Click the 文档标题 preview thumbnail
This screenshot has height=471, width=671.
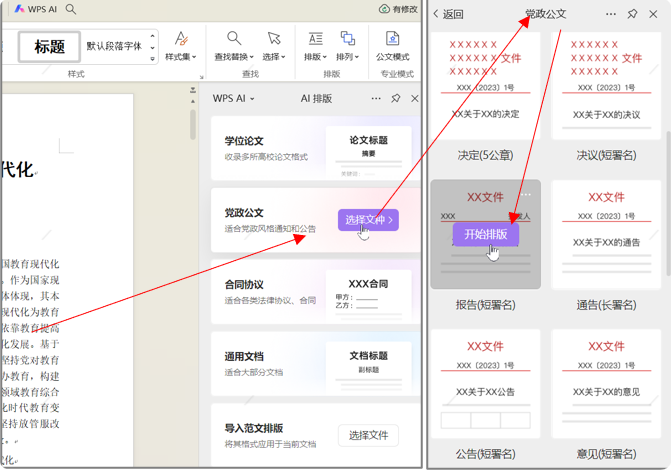coord(368,368)
